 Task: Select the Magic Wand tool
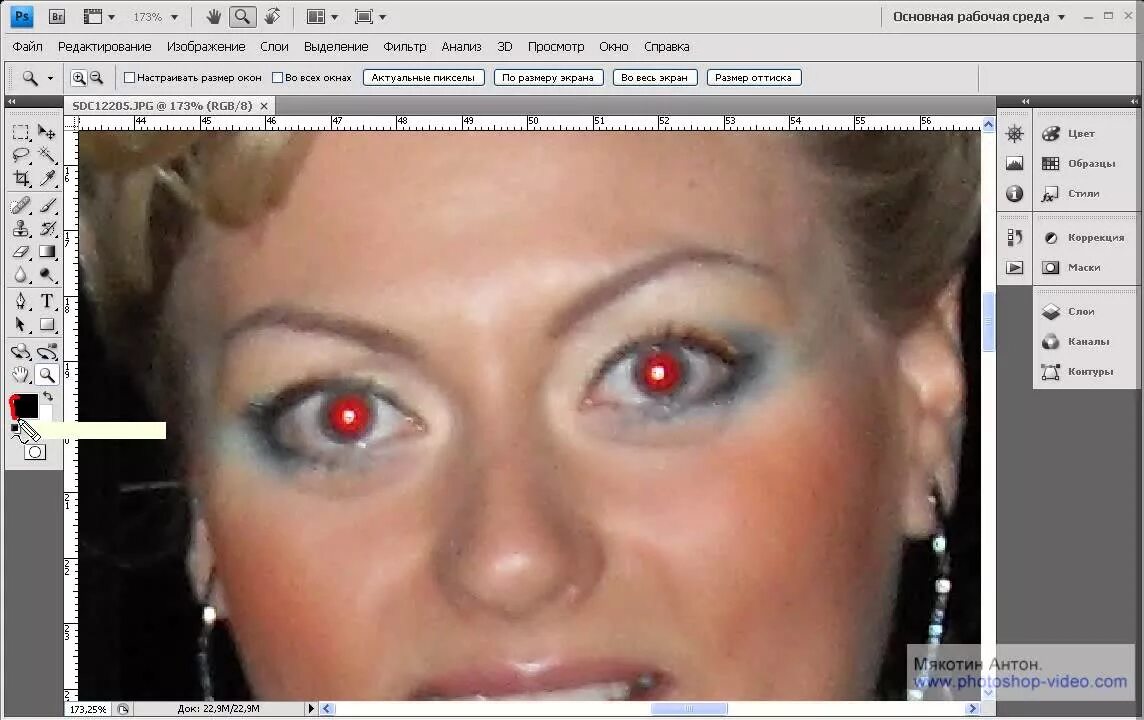(47, 155)
